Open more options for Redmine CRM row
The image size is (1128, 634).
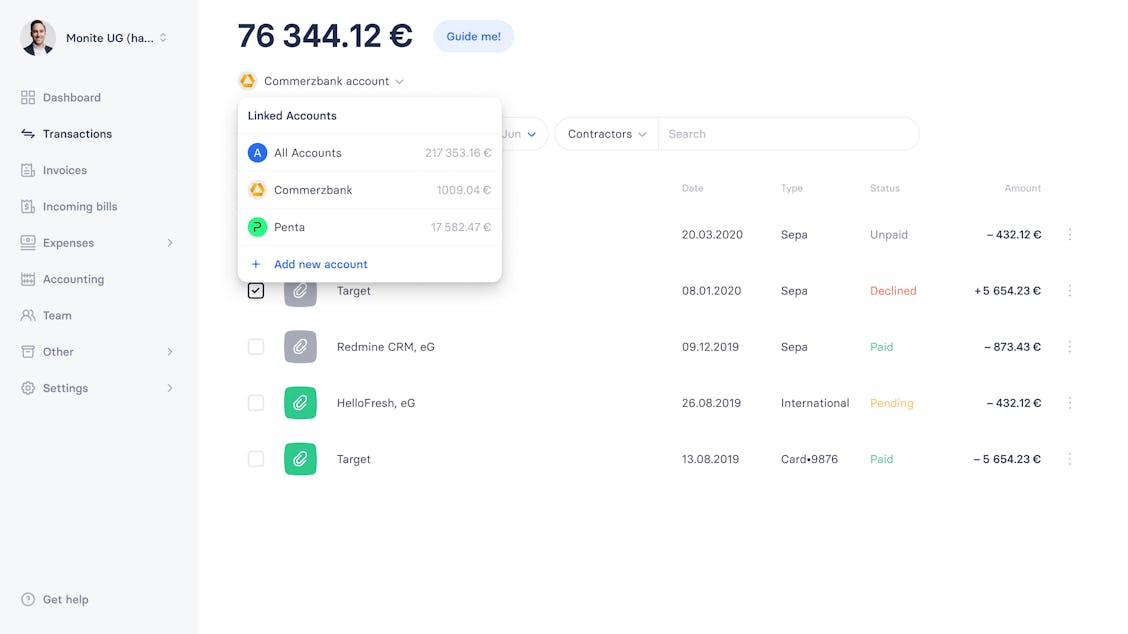pos(1070,347)
